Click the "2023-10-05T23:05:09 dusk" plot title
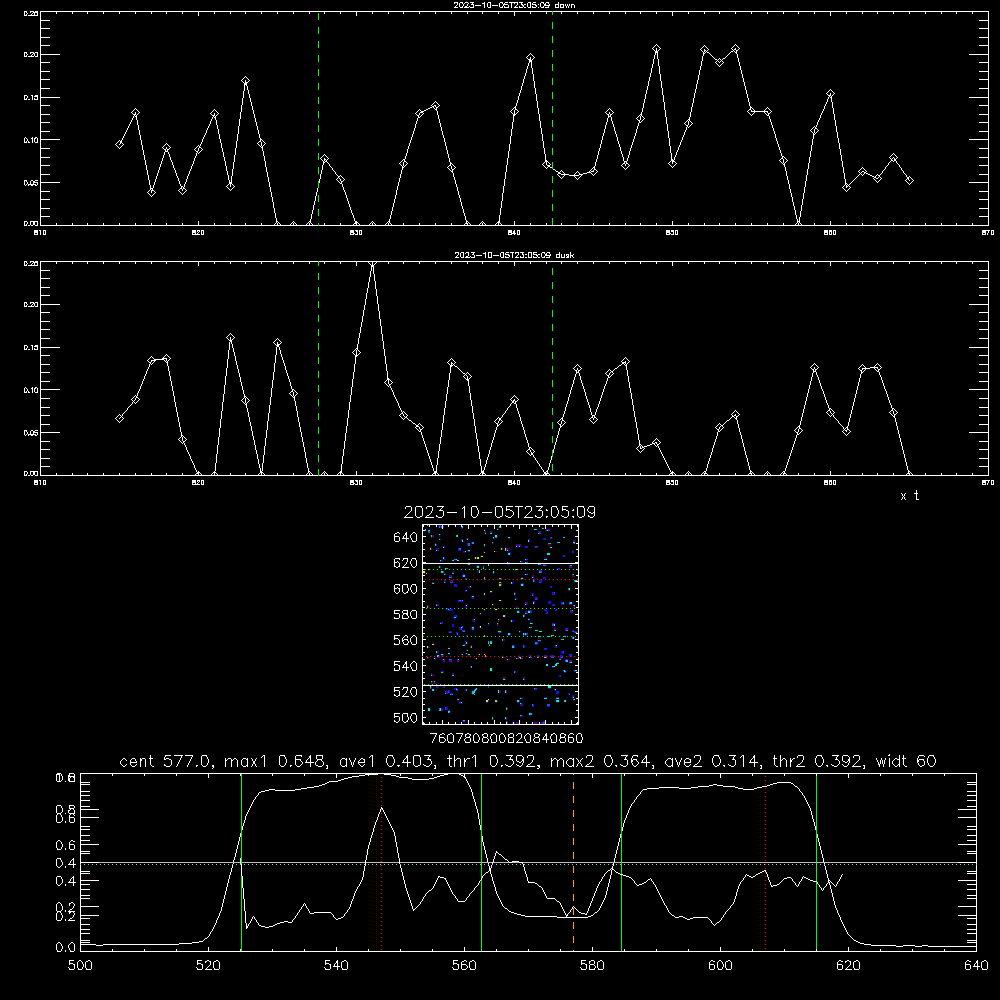This screenshot has width=1000, height=1000. coord(514,255)
